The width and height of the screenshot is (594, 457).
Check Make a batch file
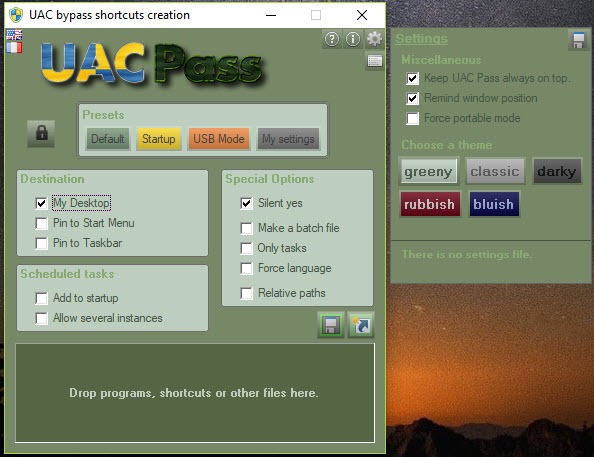point(246,228)
